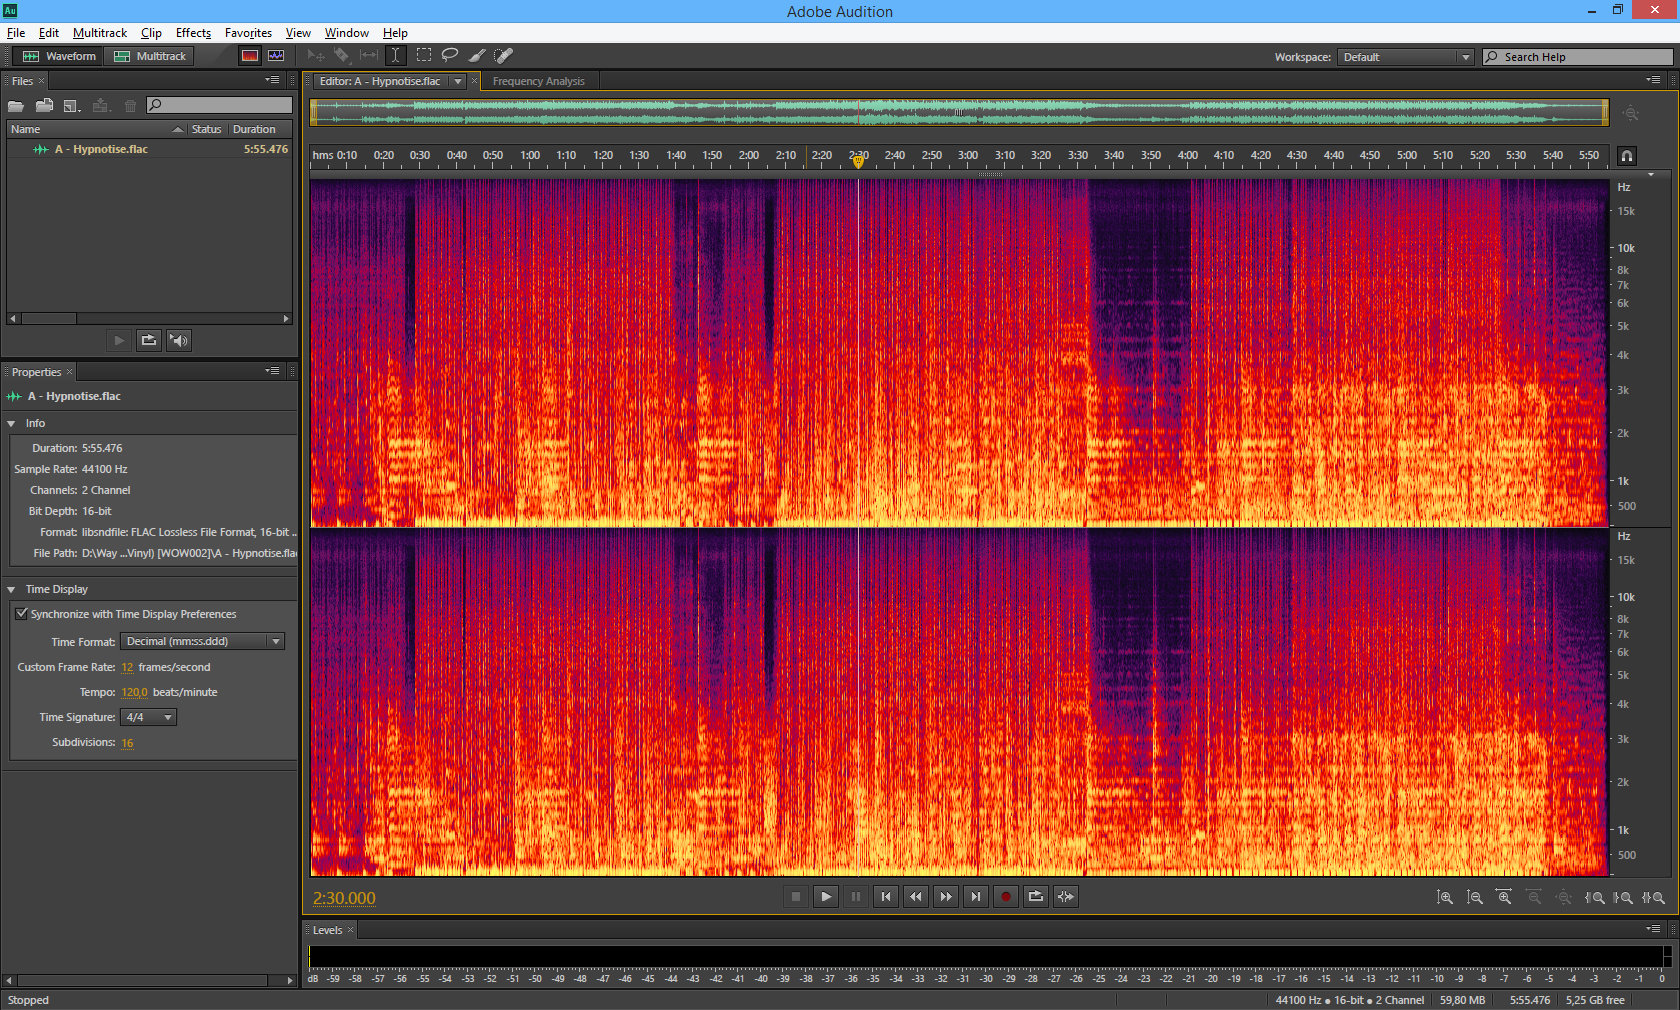Open the Effects menu
The width and height of the screenshot is (1680, 1010).
pos(193,33)
